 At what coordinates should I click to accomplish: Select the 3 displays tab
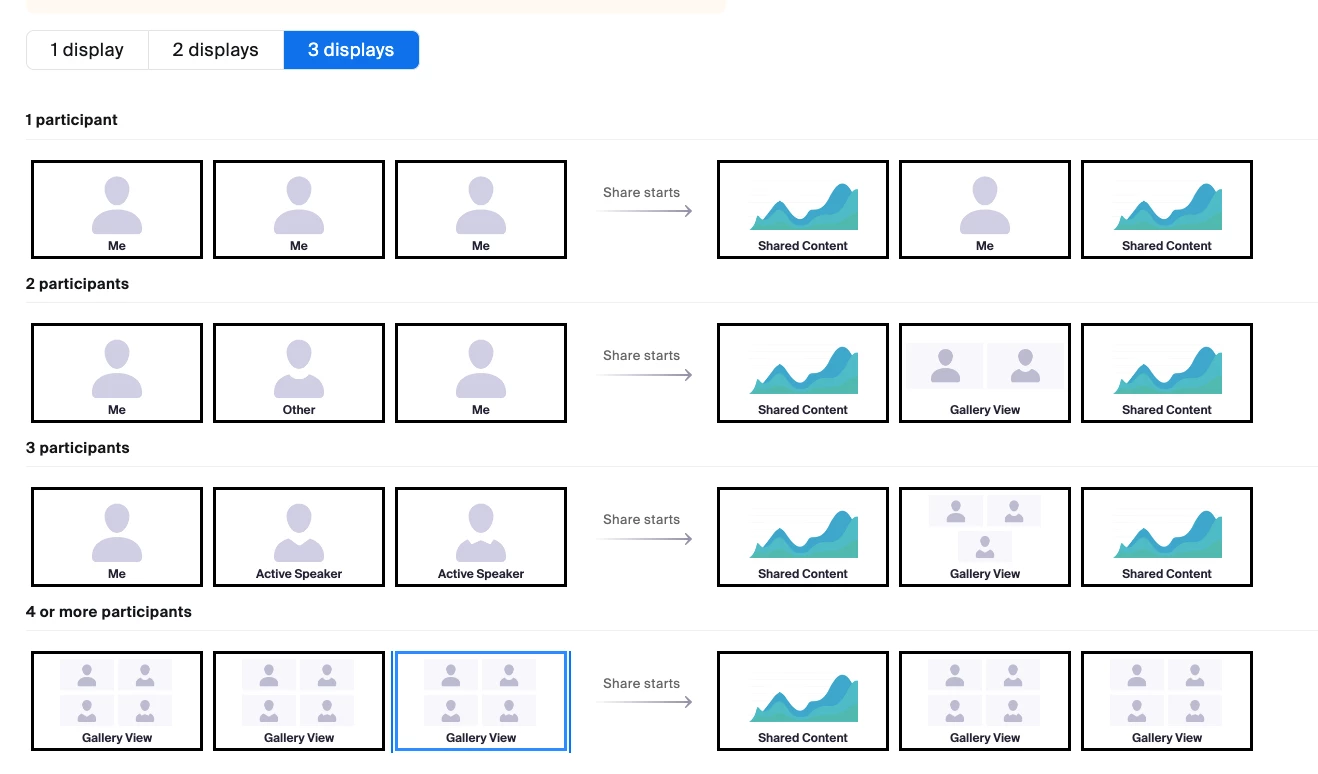351,50
